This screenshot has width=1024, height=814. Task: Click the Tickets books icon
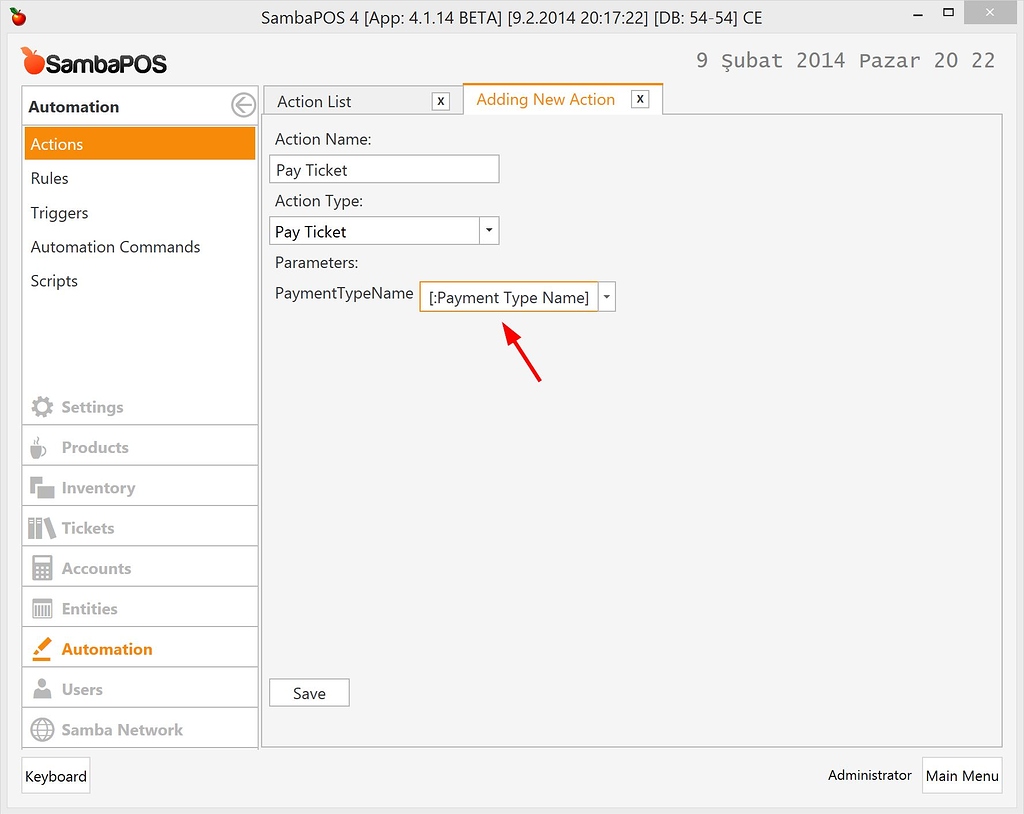pyautogui.click(x=42, y=527)
